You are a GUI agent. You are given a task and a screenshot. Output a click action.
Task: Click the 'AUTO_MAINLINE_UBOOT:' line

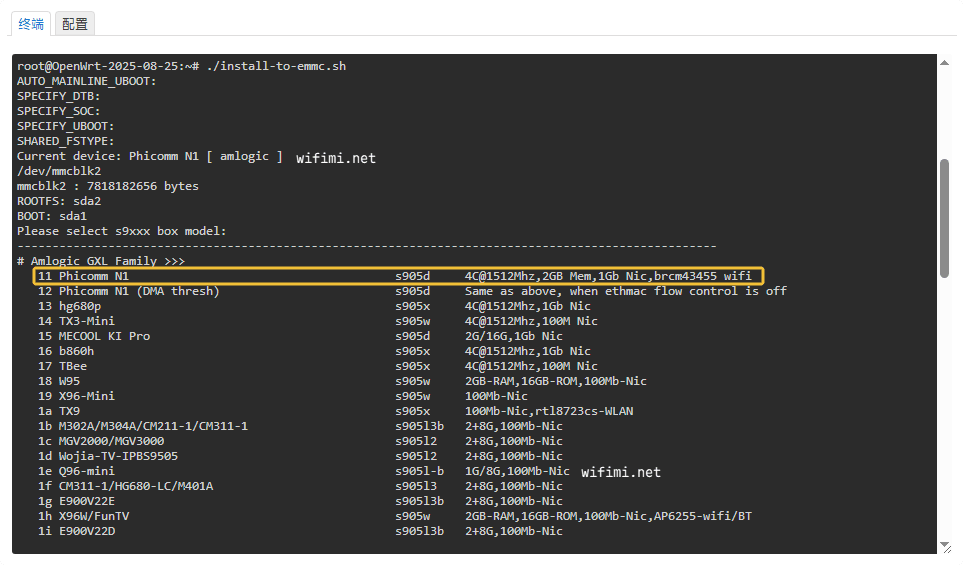tap(87, 81)
